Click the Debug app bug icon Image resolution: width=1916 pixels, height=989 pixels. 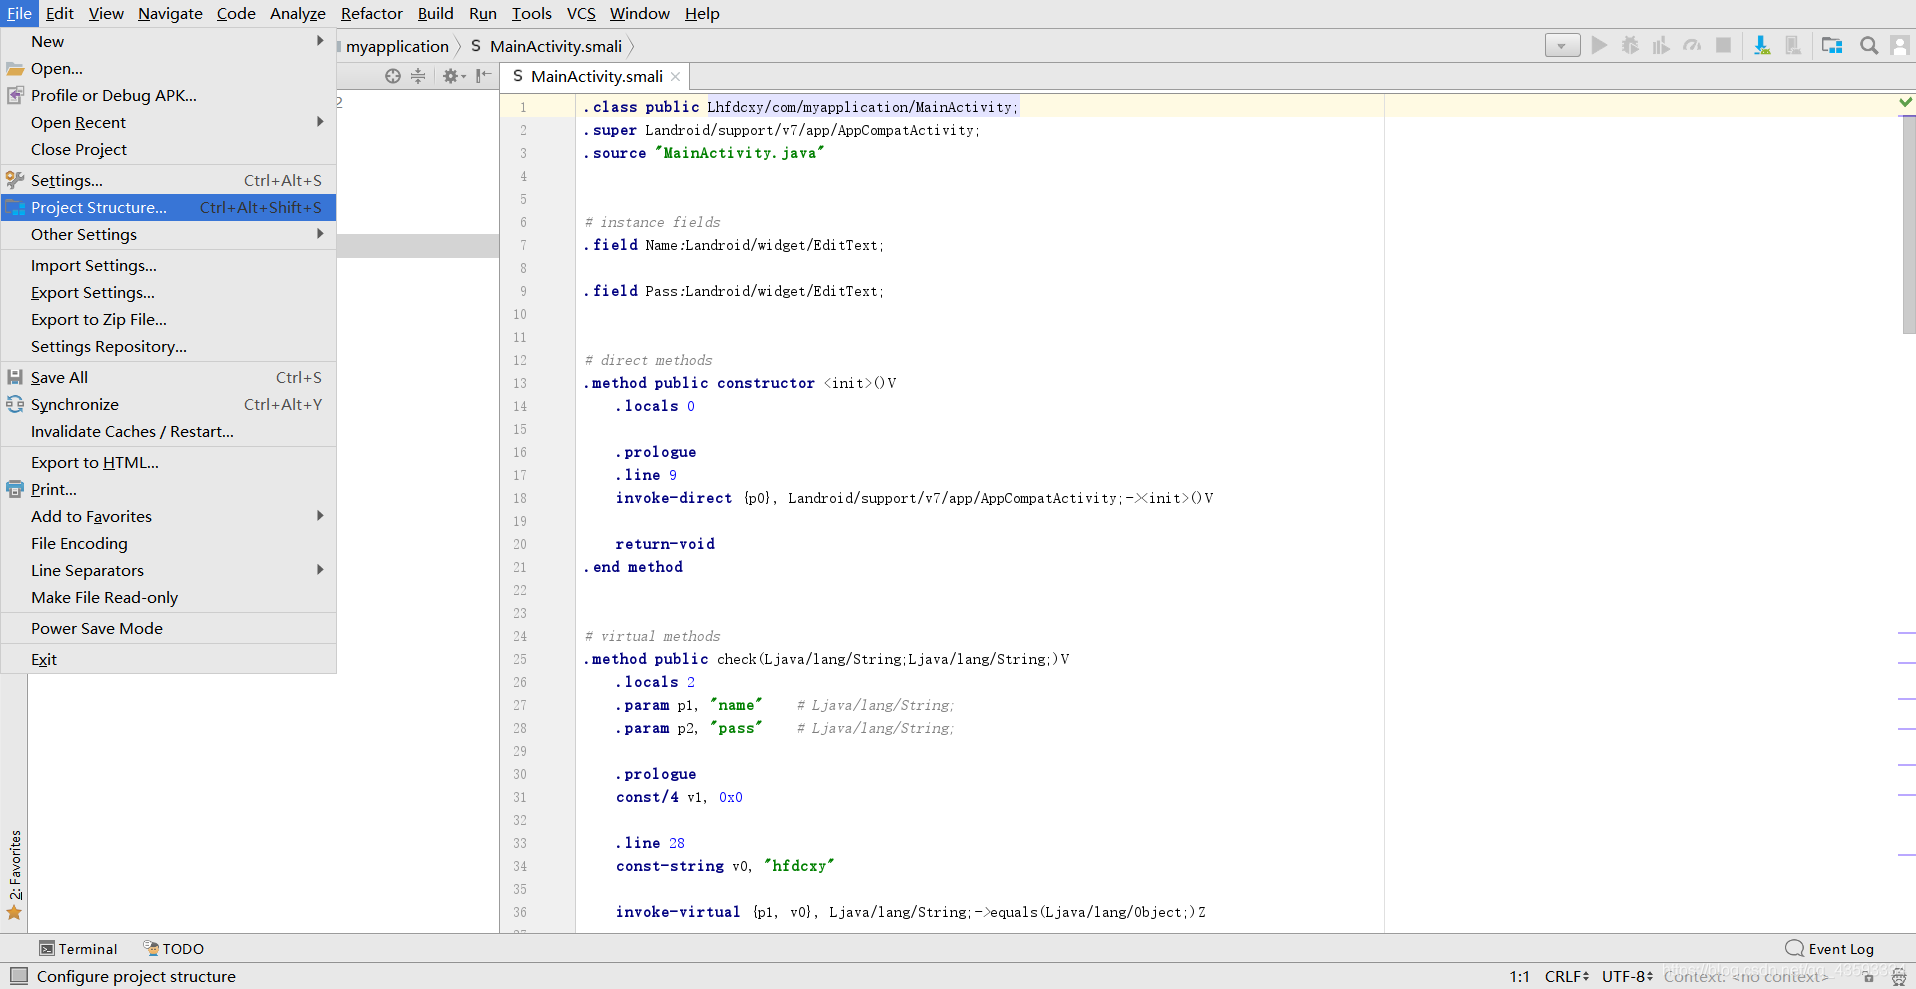(1630, 45)
